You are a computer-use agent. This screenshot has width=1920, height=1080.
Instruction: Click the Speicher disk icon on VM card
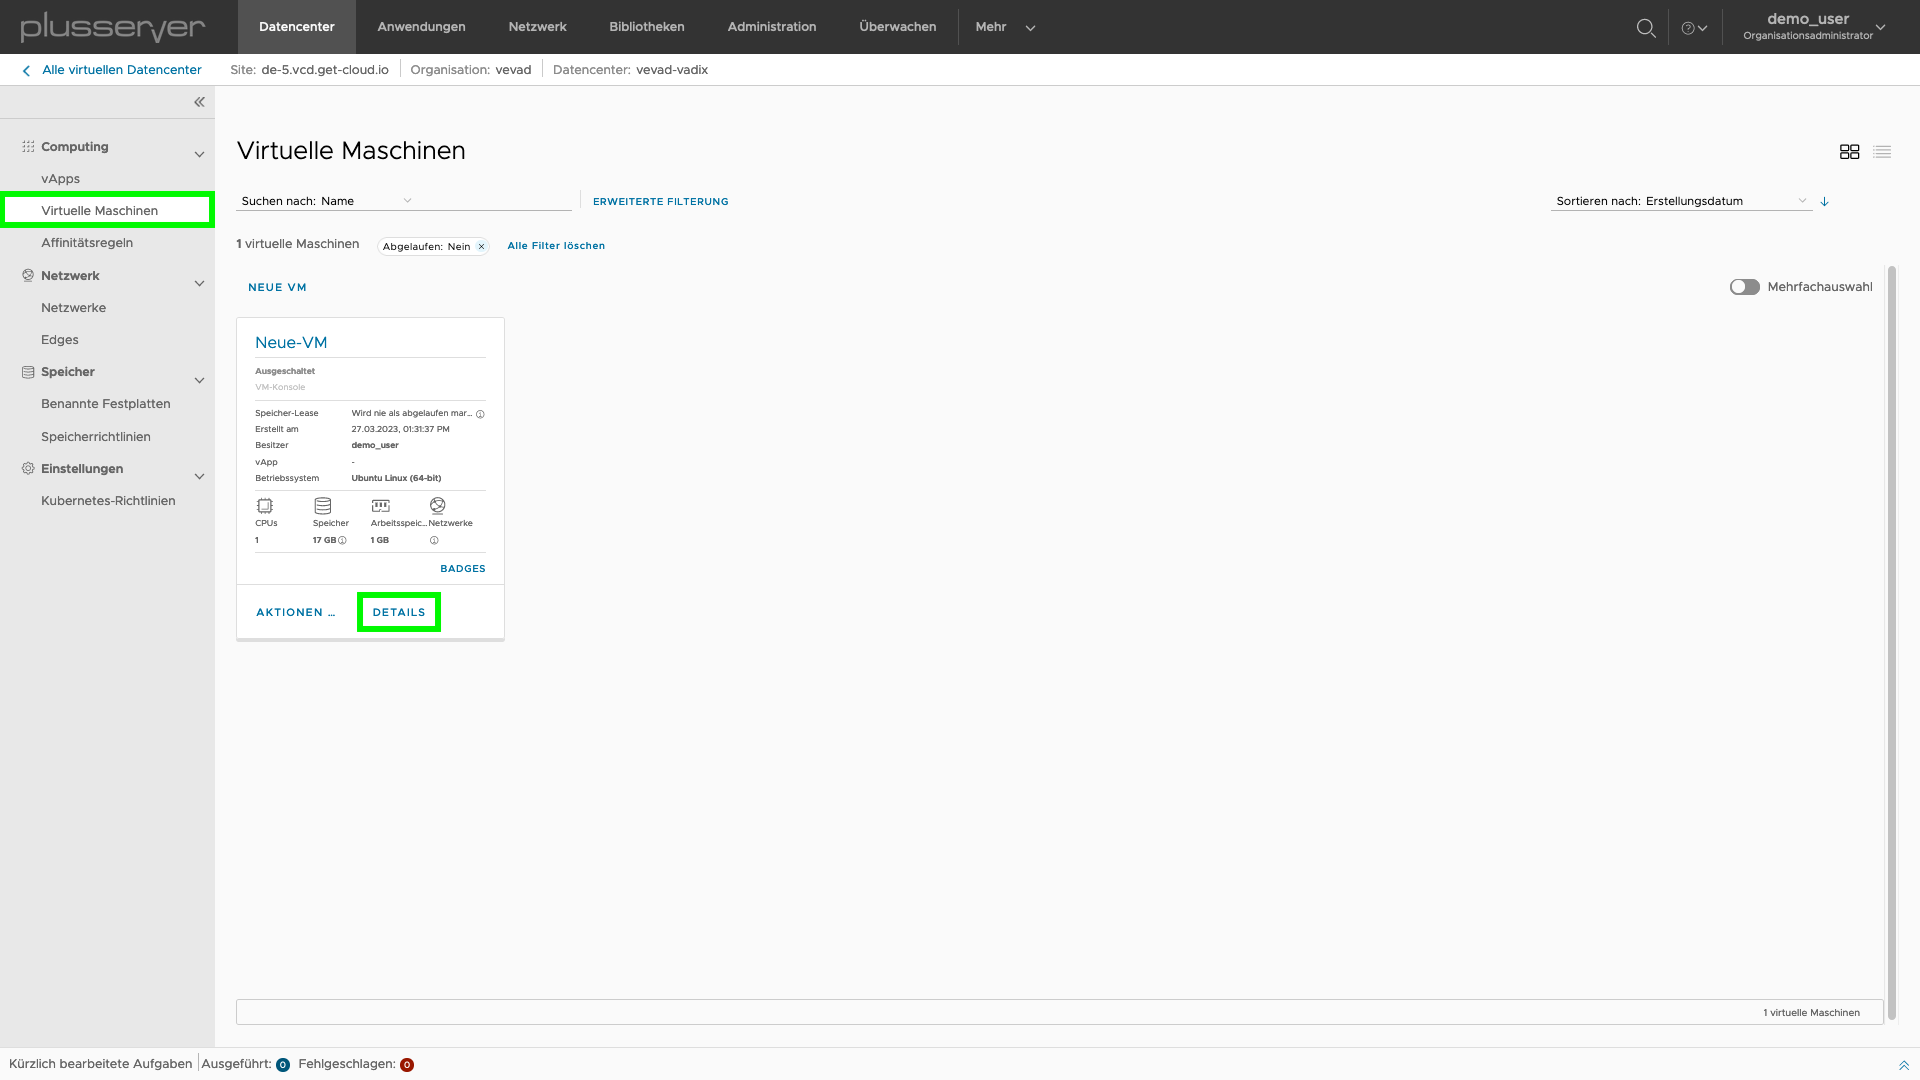[323, 506]
